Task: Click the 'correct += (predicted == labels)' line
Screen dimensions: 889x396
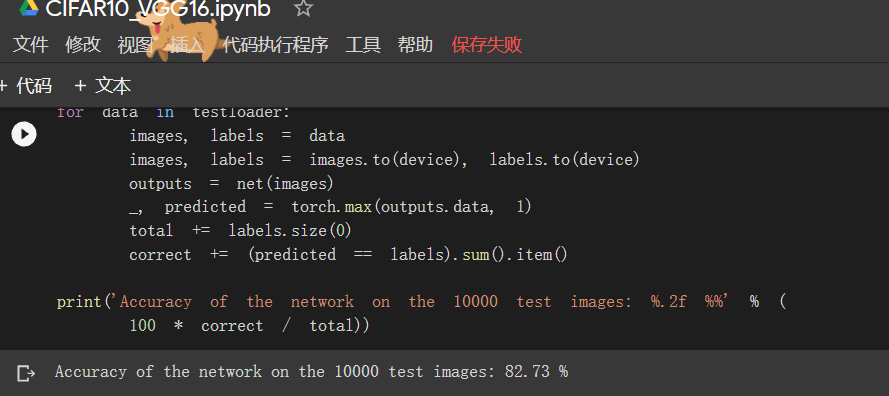Action: [348, 255]
